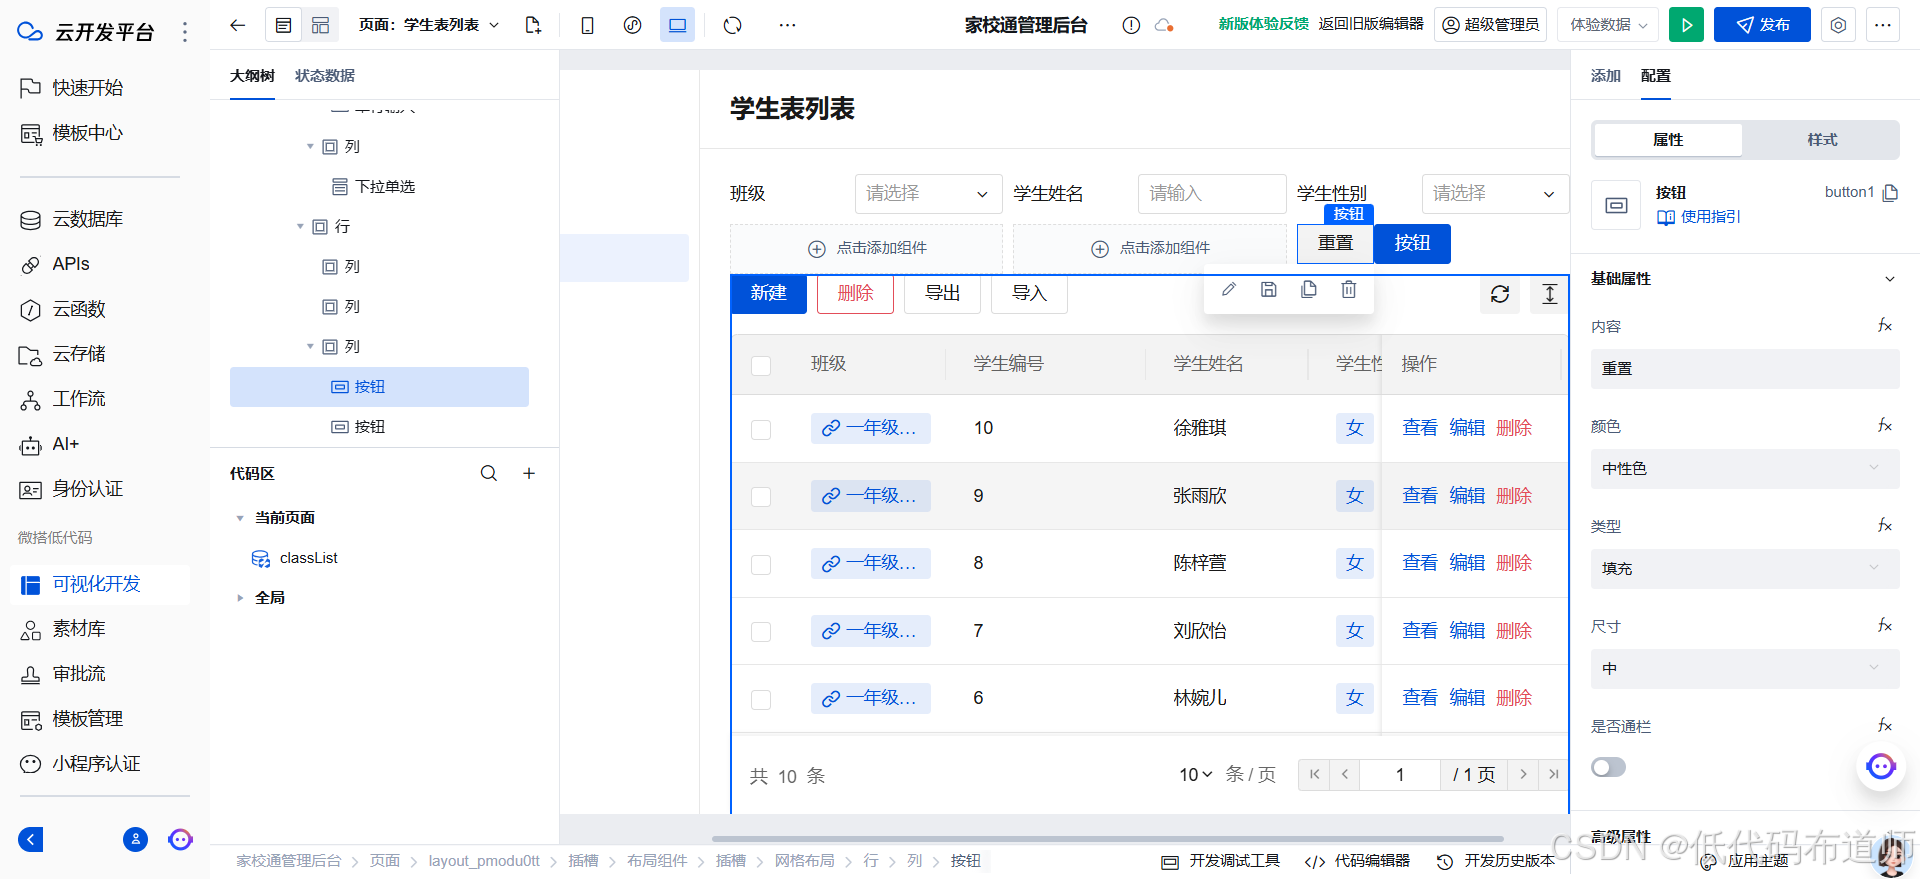1920x879 pixels.
Task: Toggle the select-all checkbox in table header
Action: pyautogui.click(x=761, y=365)
